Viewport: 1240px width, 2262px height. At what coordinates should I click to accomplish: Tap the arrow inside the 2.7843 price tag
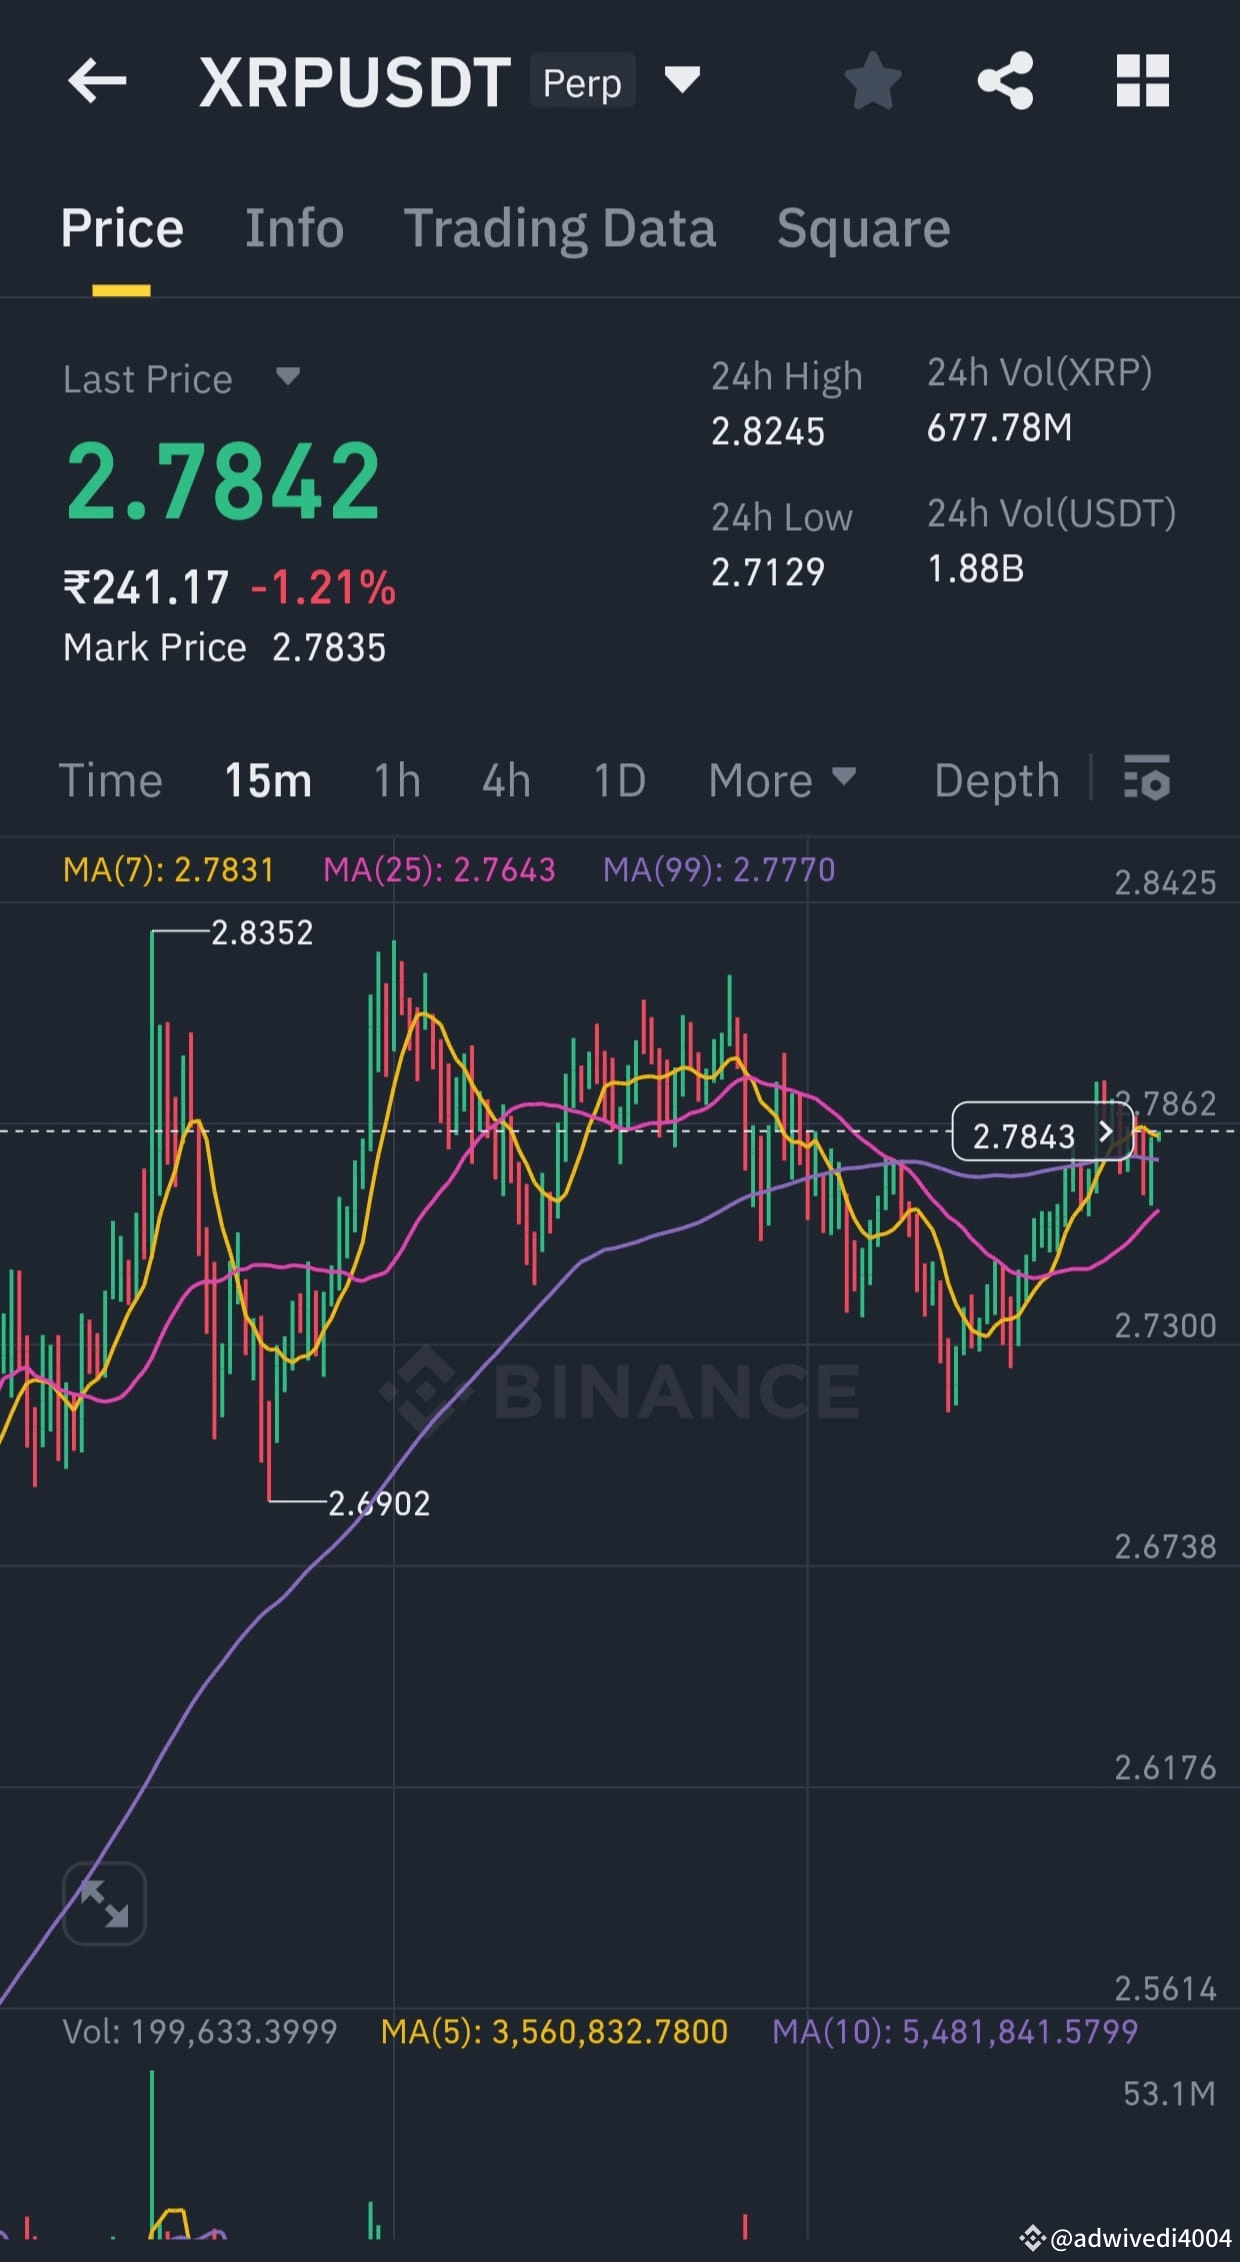(1106, 1135)
